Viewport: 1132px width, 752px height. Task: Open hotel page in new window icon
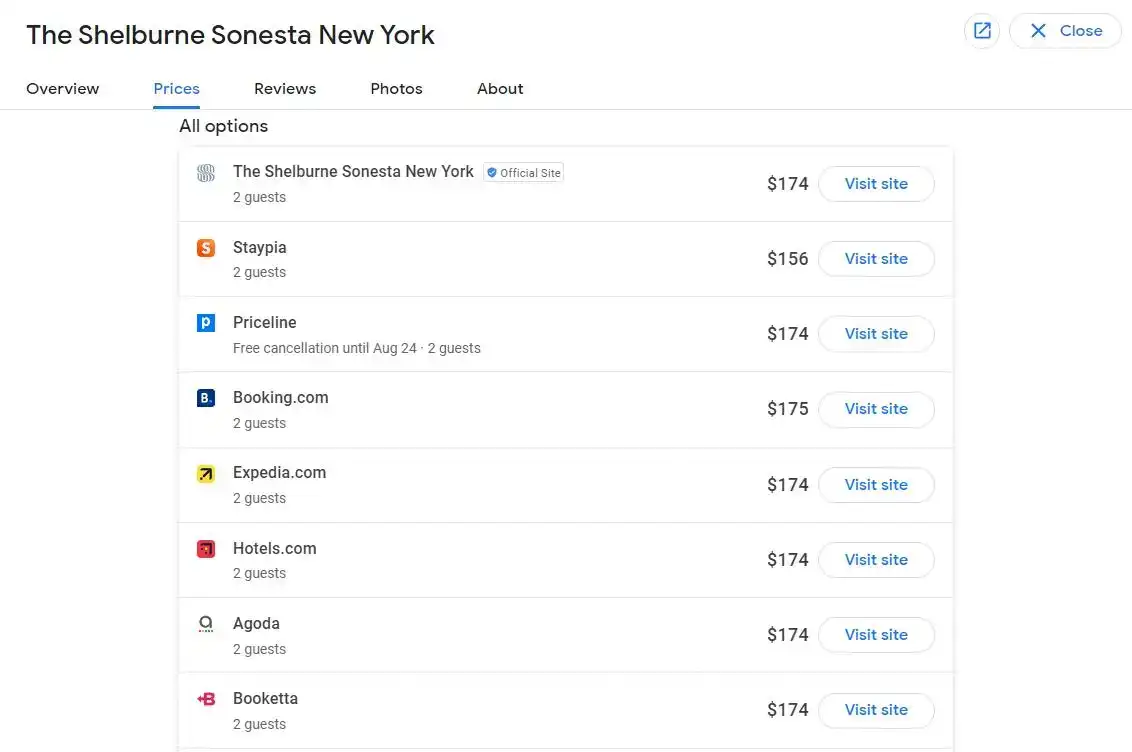[982, 31]
